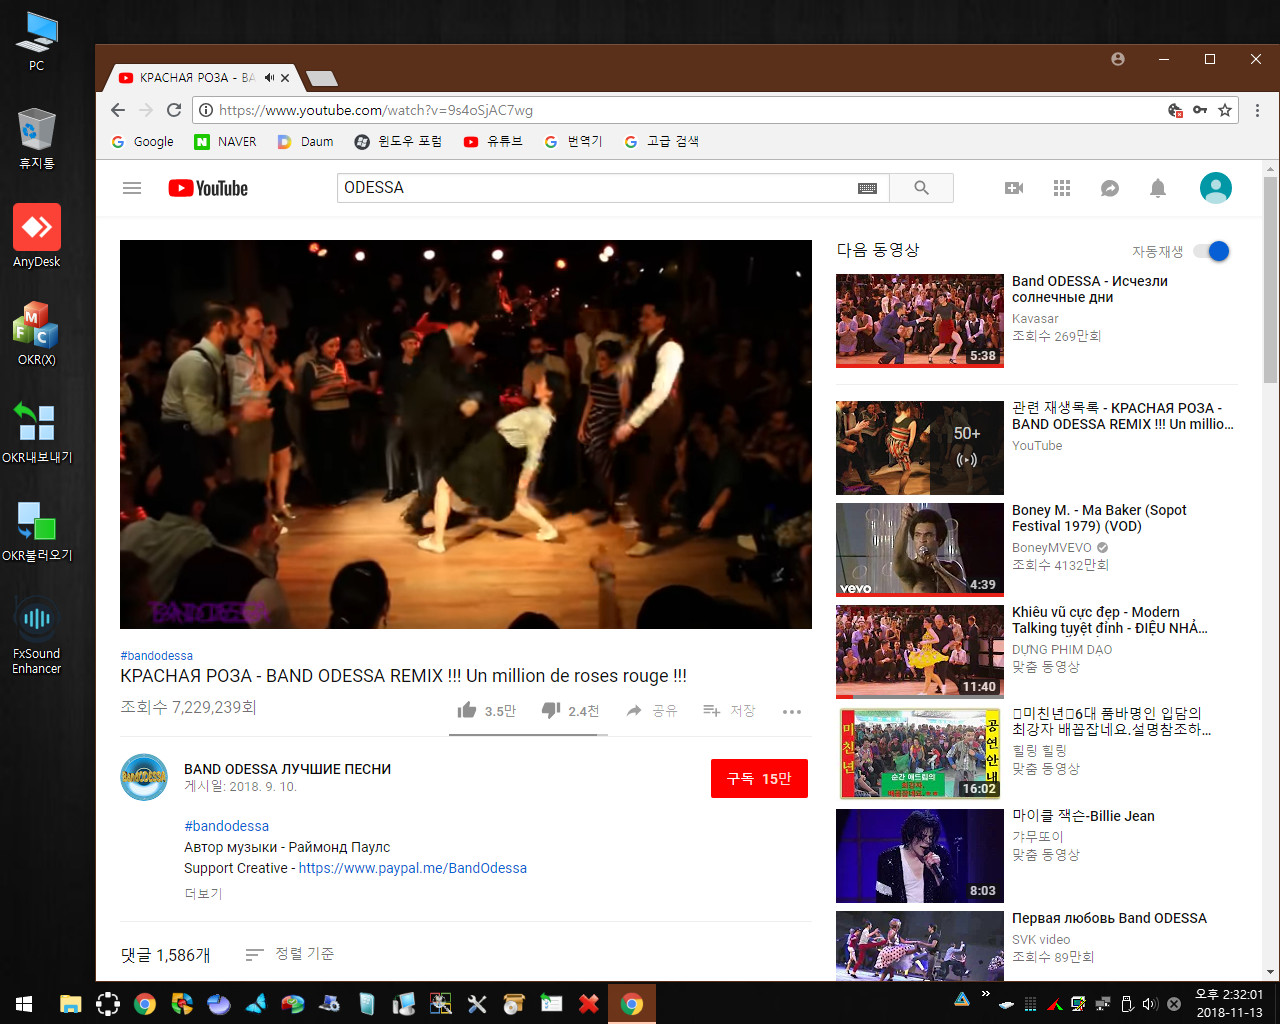Open the 고급 검색 bookmark

coord(661,142)
